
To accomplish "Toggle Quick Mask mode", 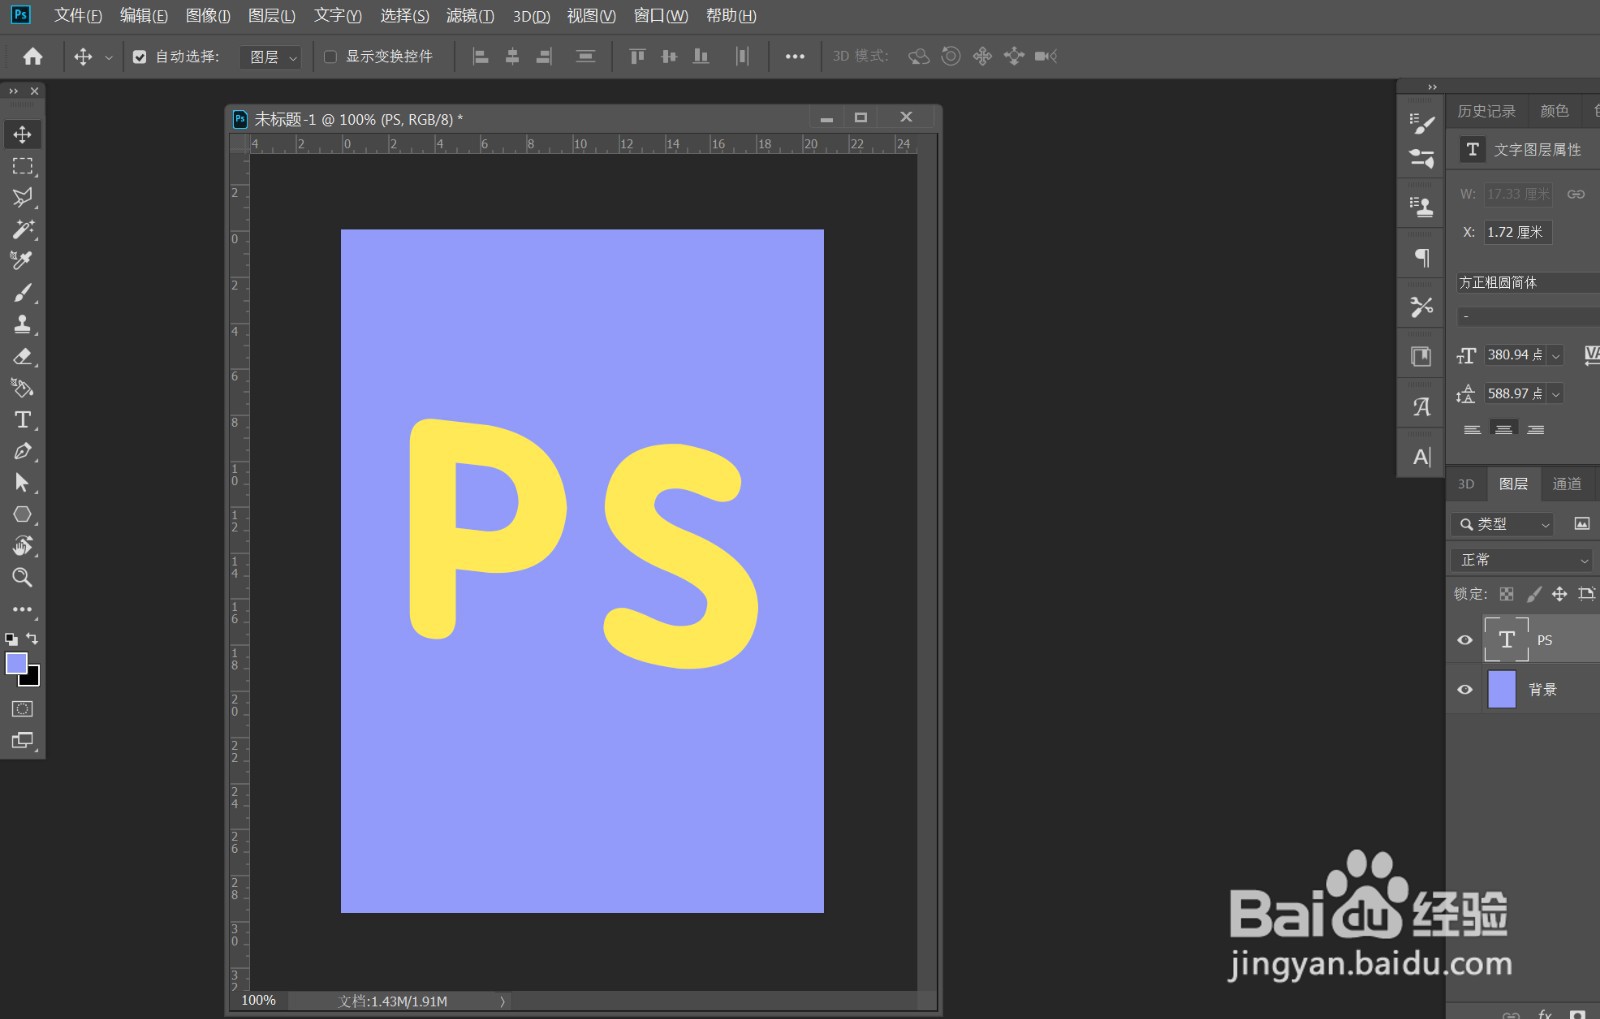I will click(x=22, y=709).
